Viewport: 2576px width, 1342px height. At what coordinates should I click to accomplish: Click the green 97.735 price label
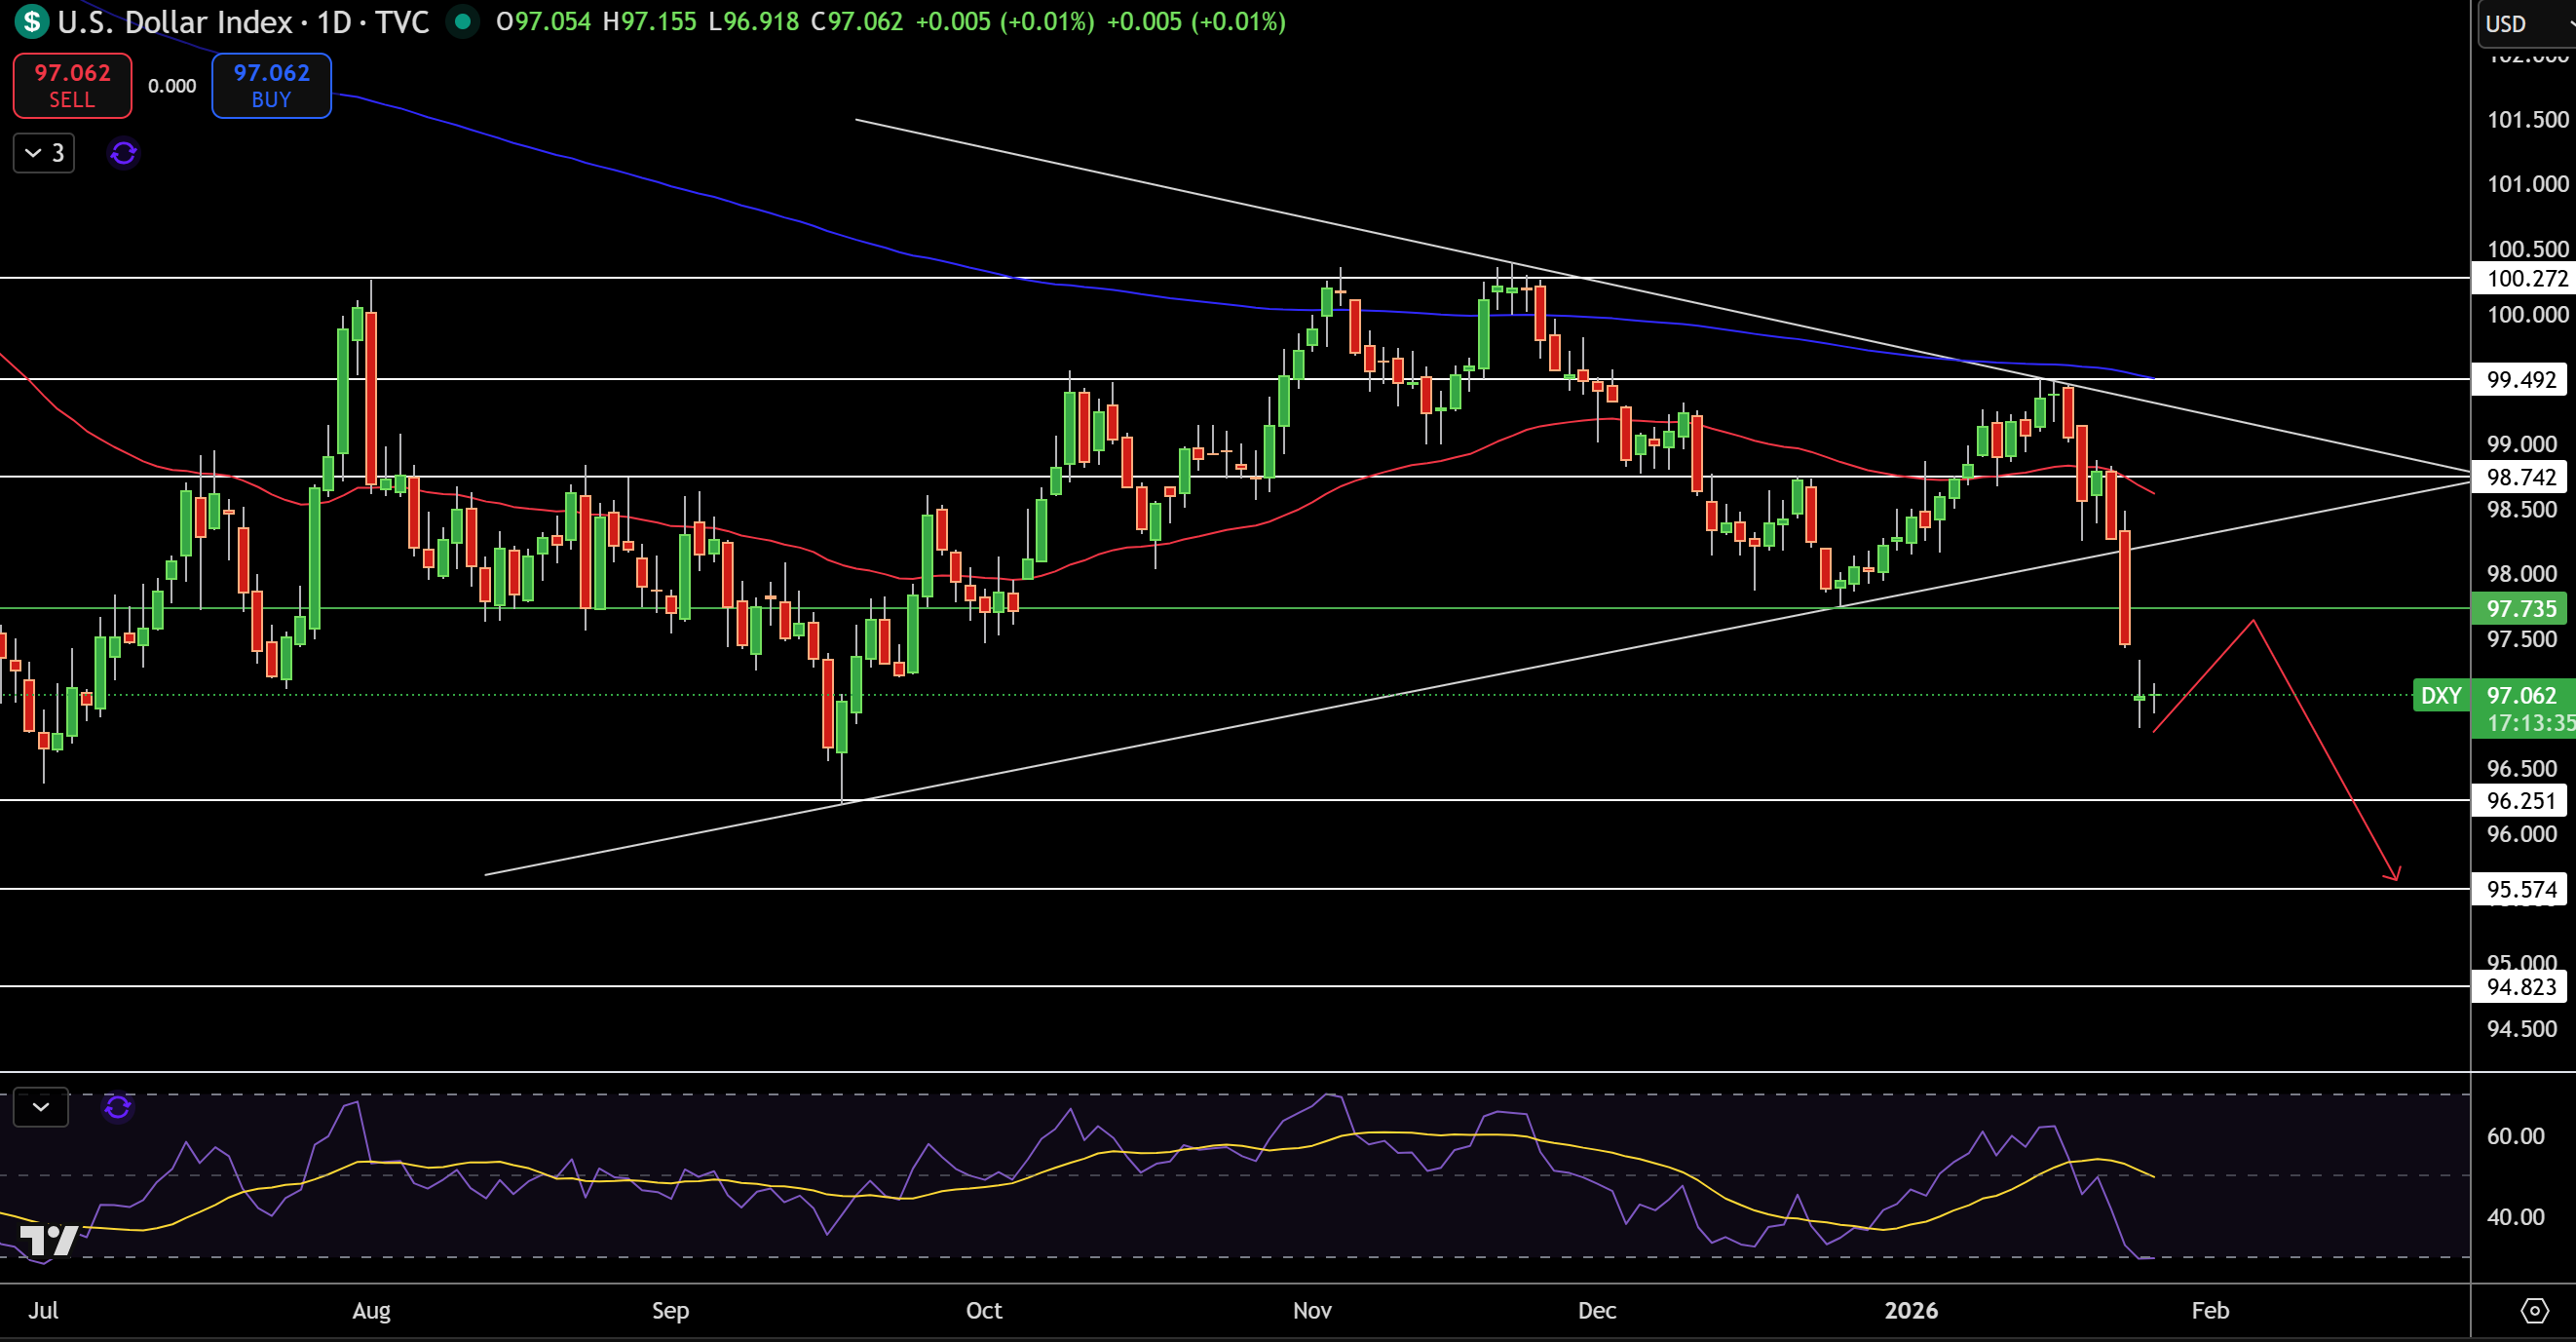[x=2520, y=608]
